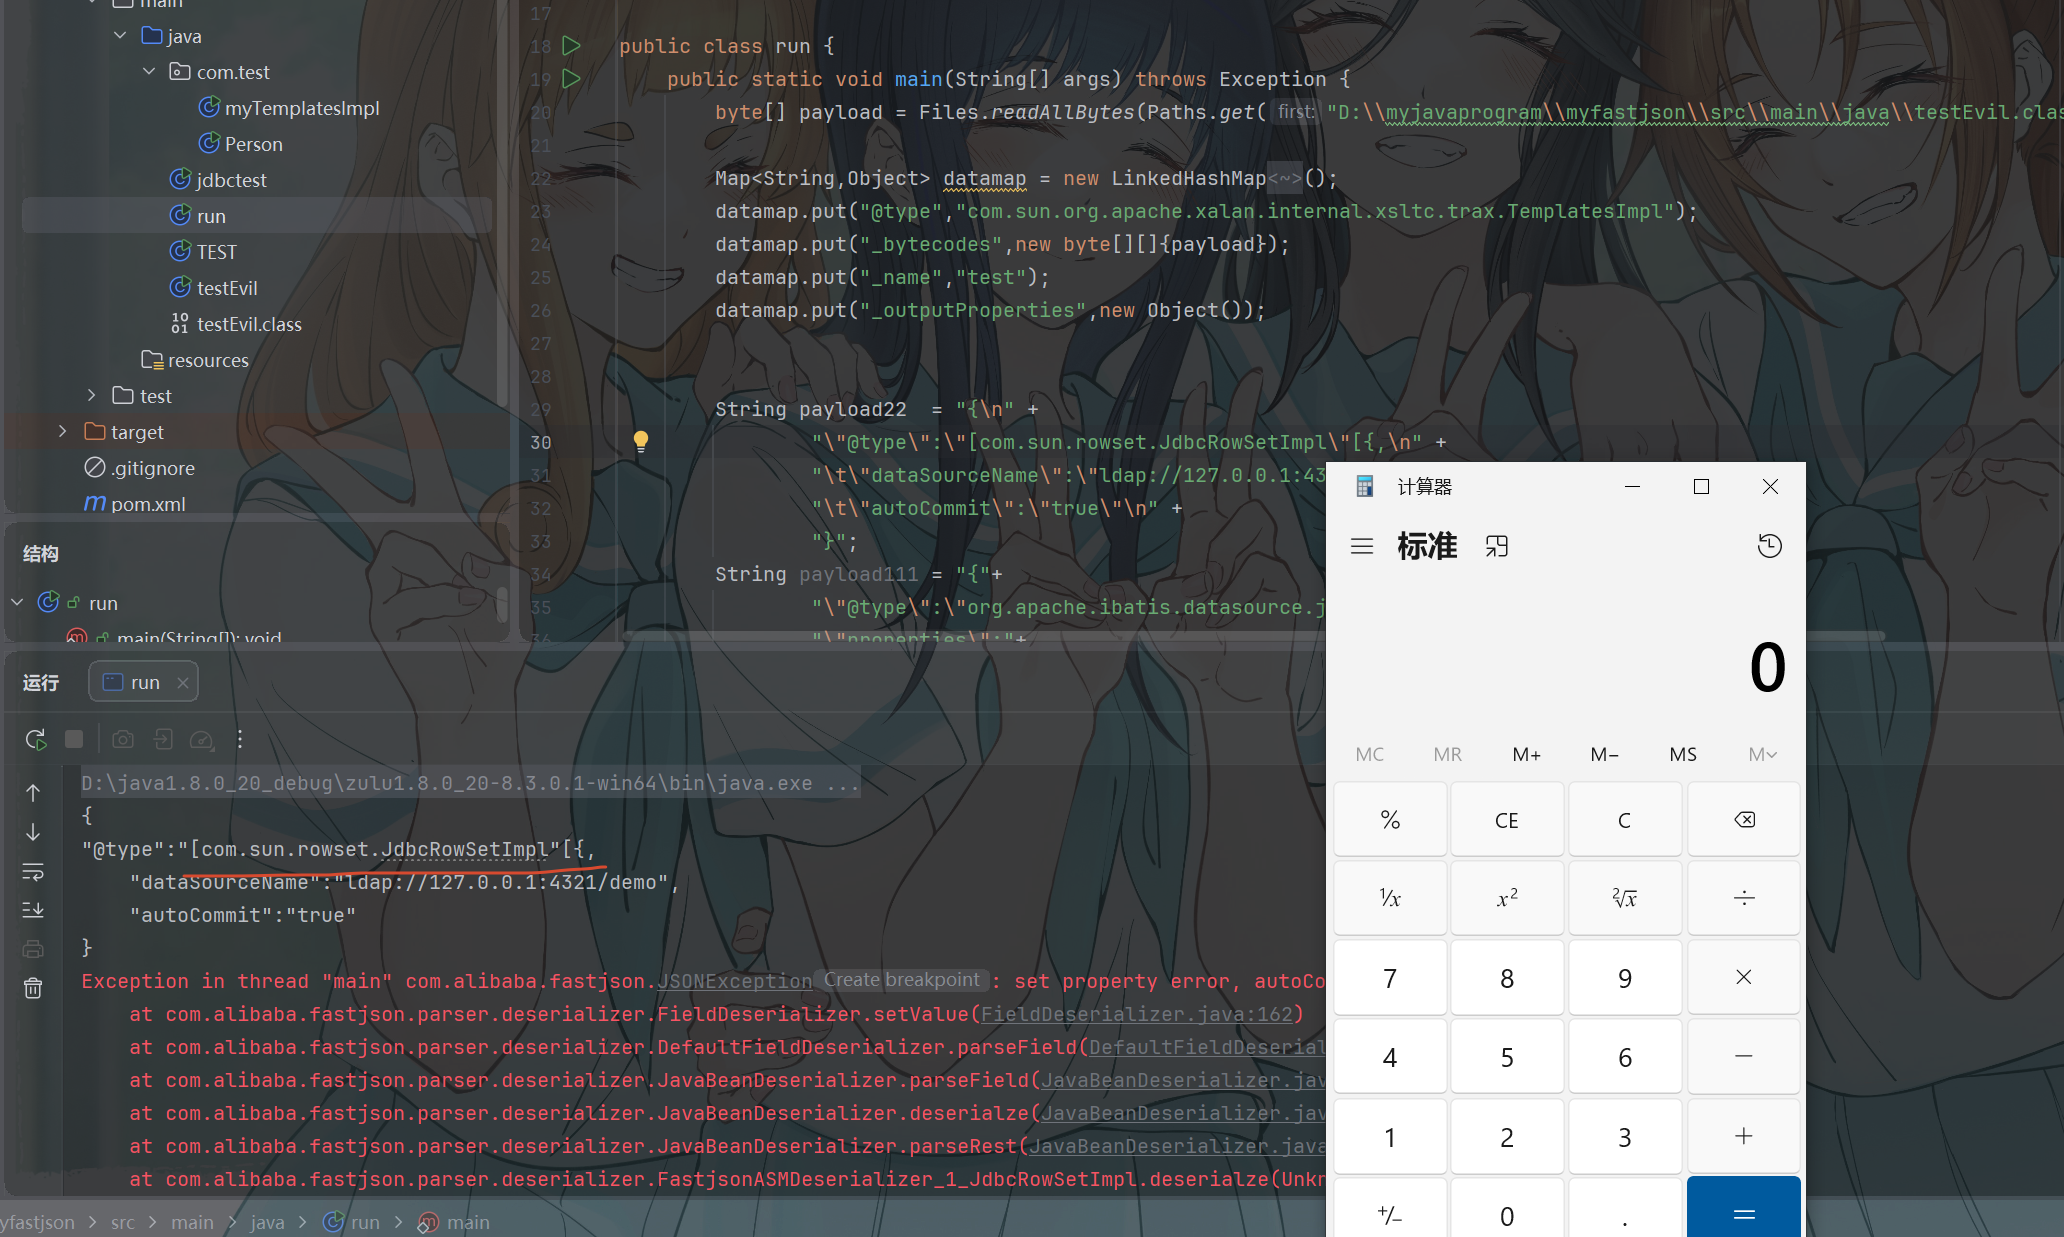Click the percent button in calculator
Image resolution: width=2064 pixels, height=1237 pixels.
click(x=1390, y=820)
